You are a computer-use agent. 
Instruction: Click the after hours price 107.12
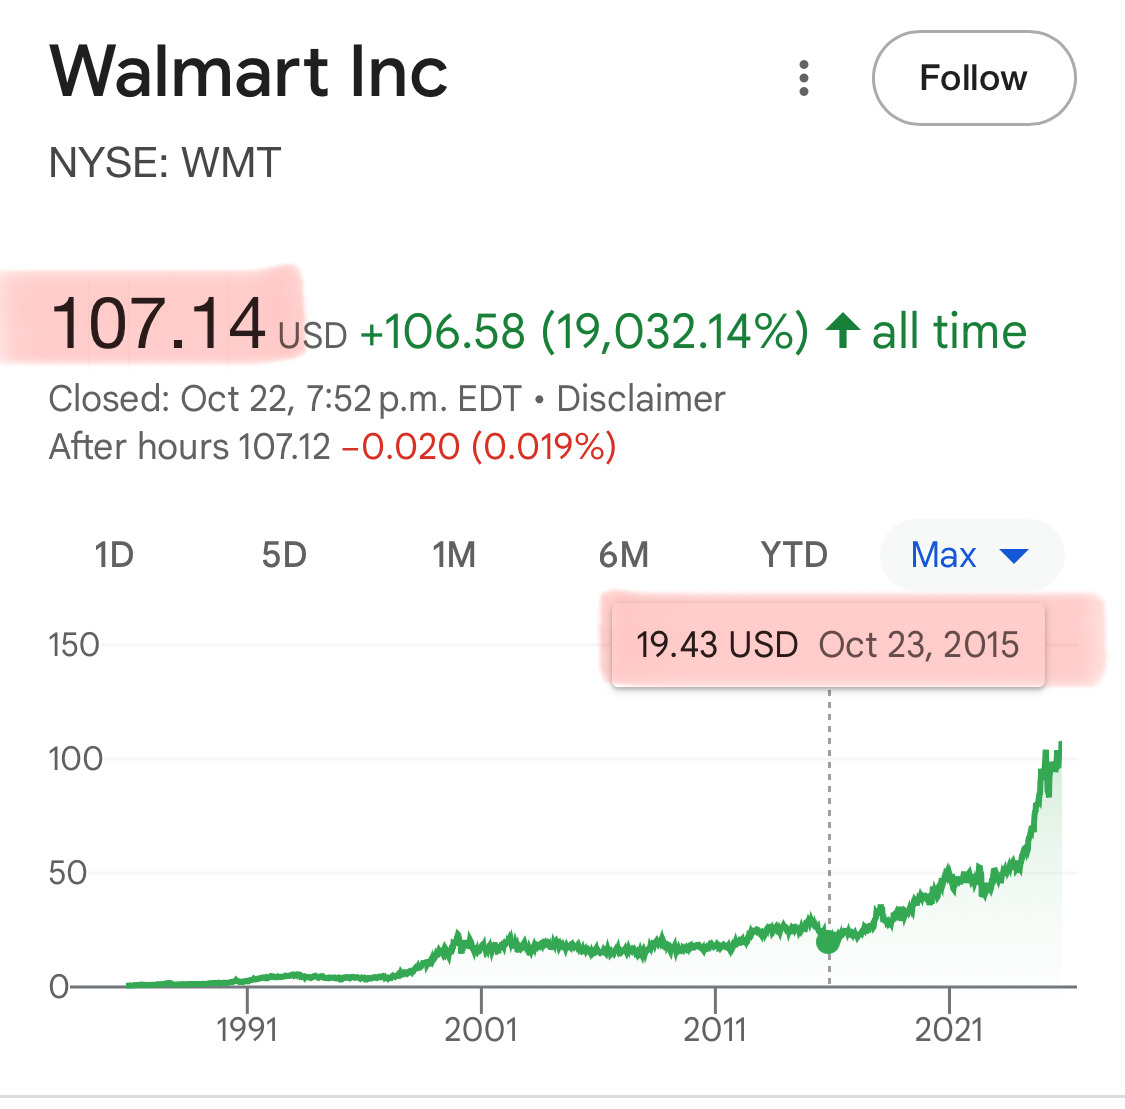[x=284, y=446]
